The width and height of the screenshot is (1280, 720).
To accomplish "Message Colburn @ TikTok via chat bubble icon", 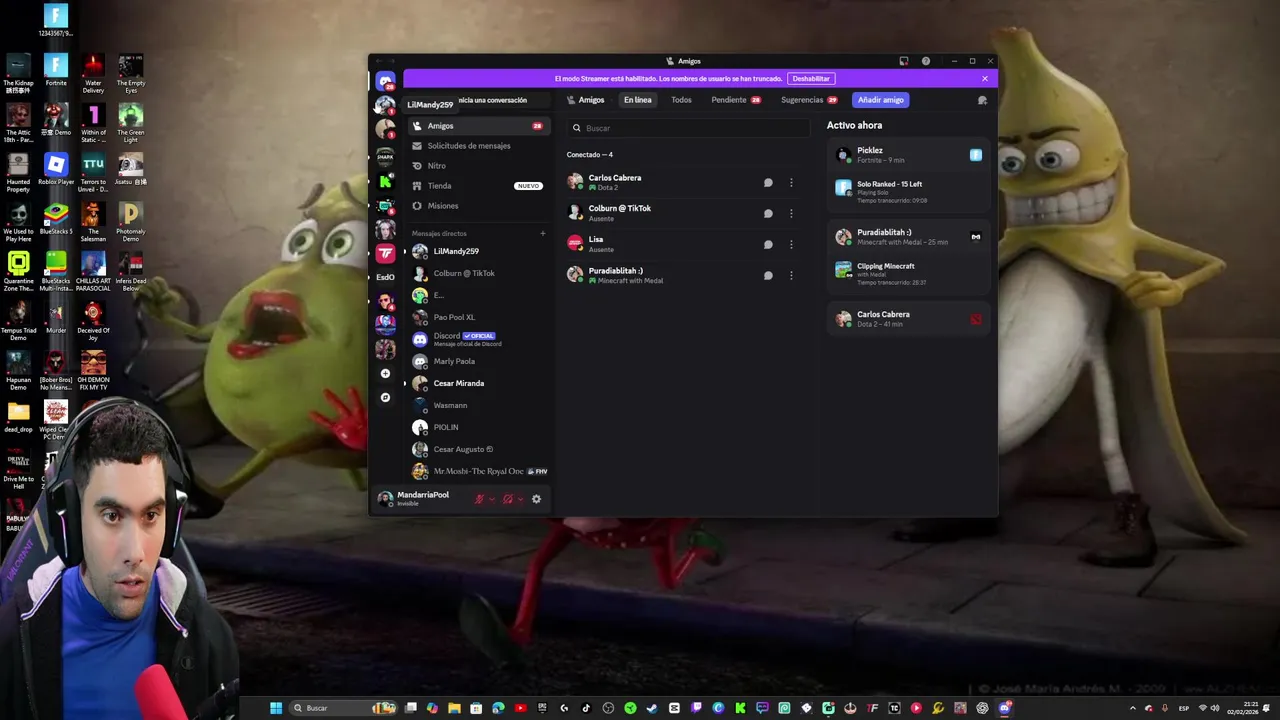I will tap(768, 213).
